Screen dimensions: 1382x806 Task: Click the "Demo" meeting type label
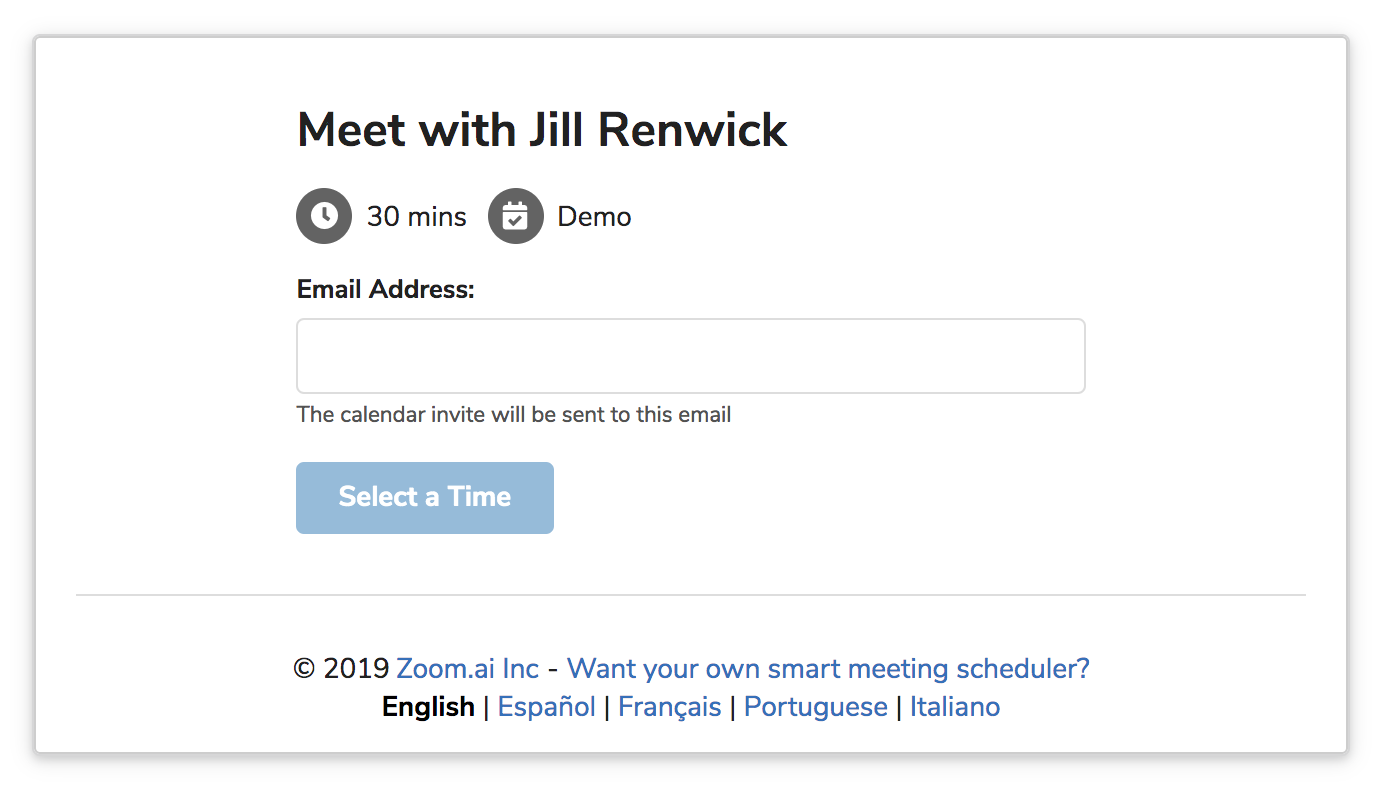coord(594,217)
